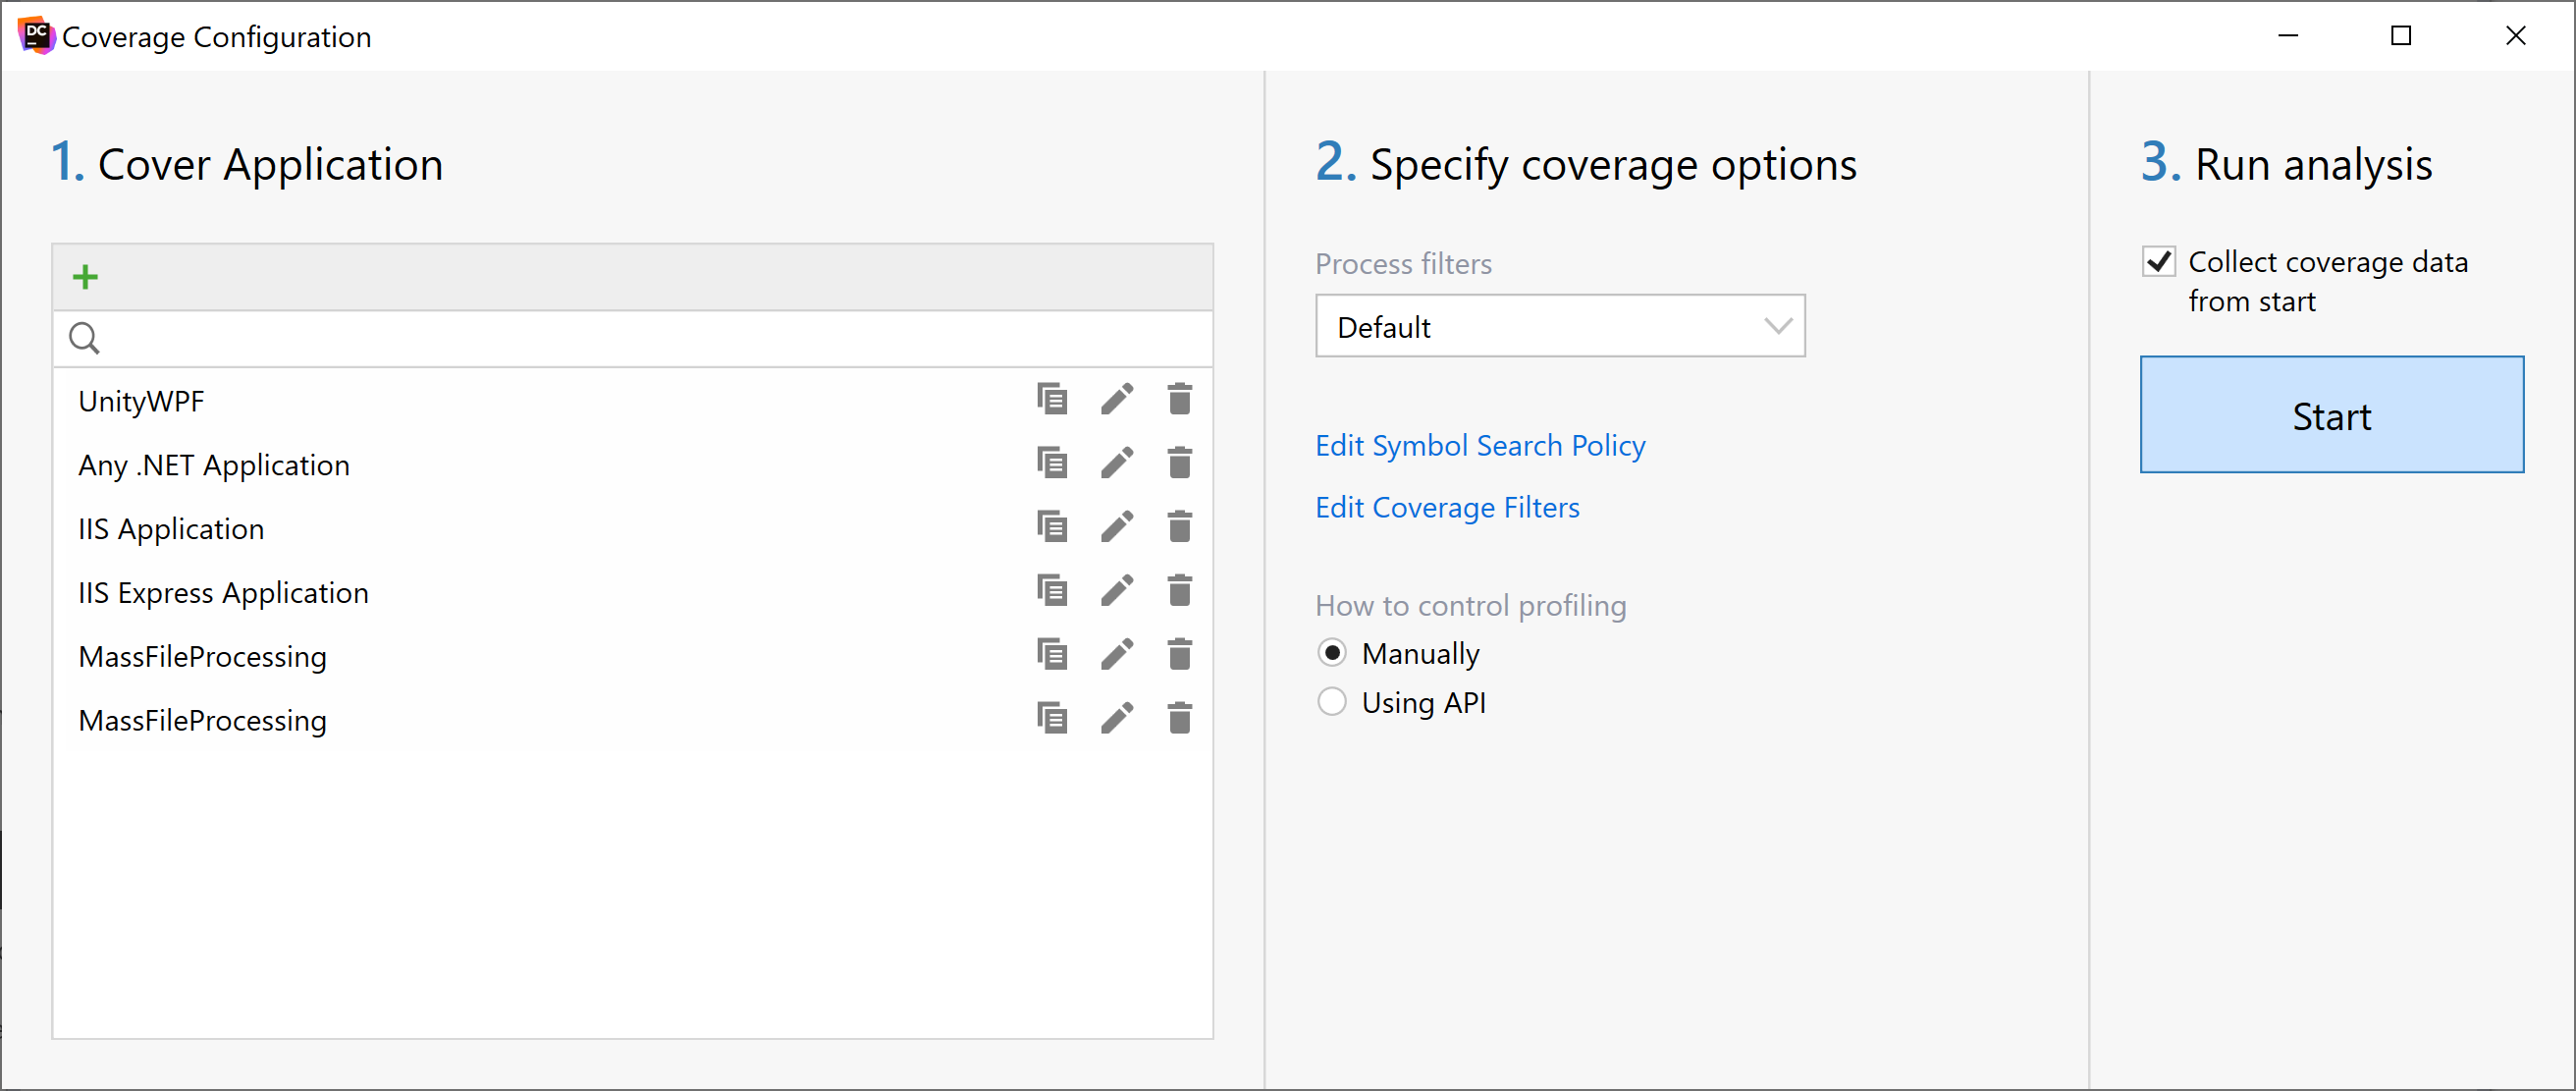2576x1091 pixels.
Task: Open Edit Symbol Search Policy
Action: coord(1479,445)
